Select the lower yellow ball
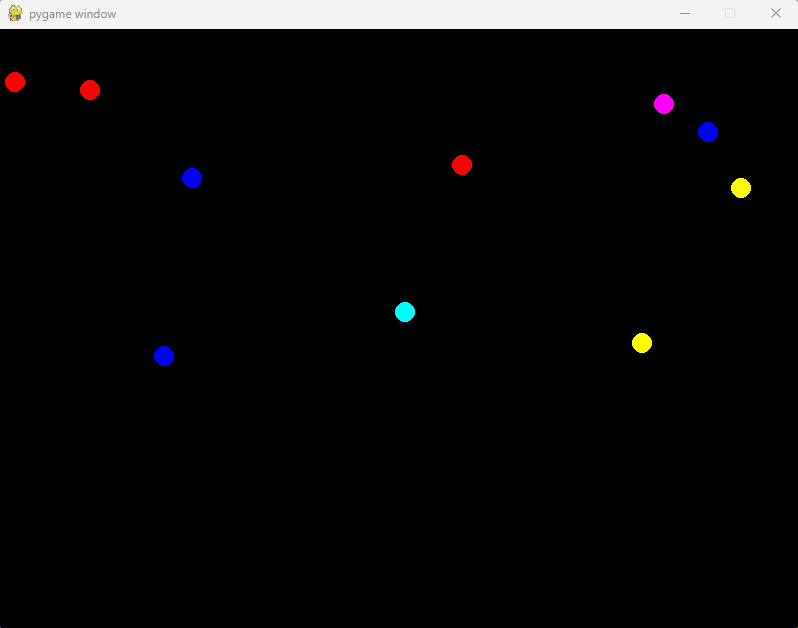798x628 pixels. point(642,343)
